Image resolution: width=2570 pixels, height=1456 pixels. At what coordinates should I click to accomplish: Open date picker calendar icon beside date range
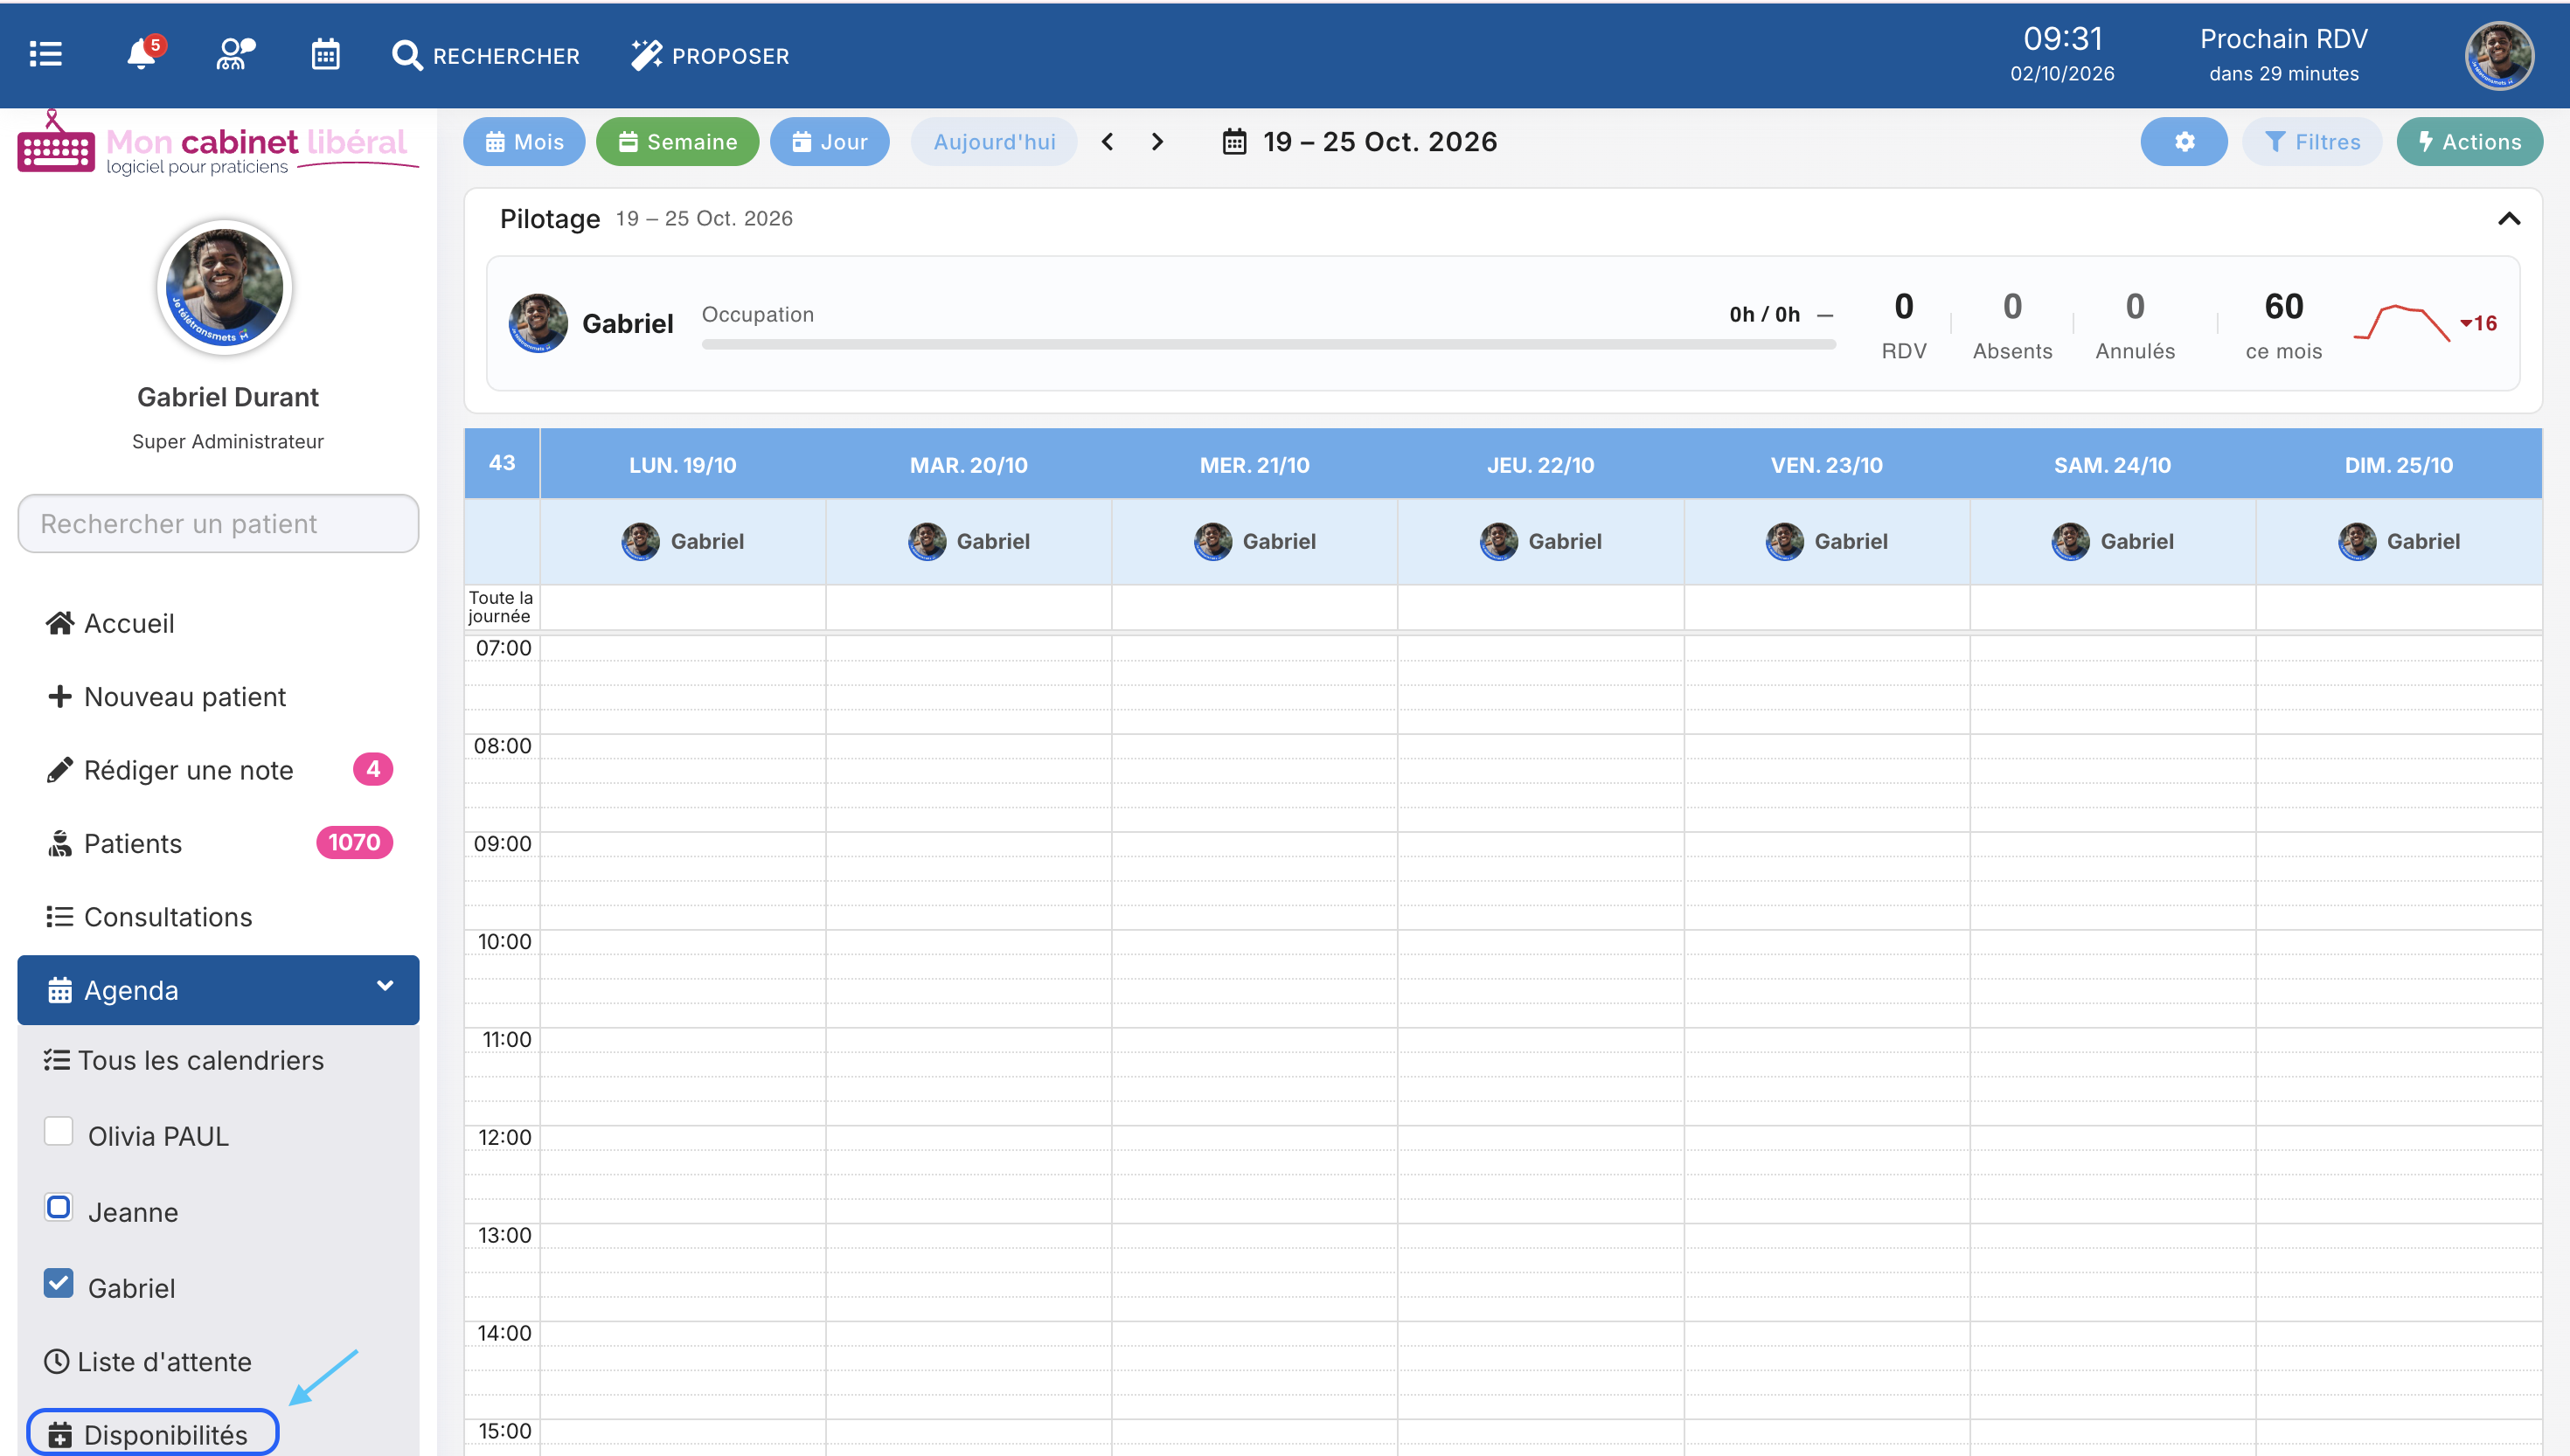click(1235, 142)
